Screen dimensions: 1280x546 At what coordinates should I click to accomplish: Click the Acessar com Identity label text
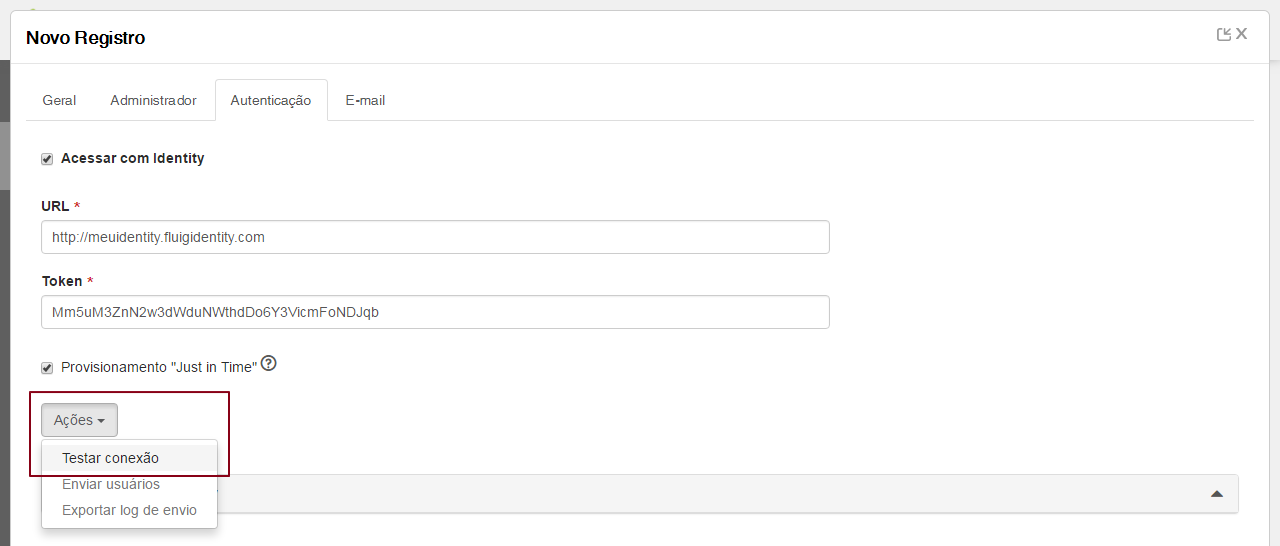pyautogui.click(x=133, y=158)
